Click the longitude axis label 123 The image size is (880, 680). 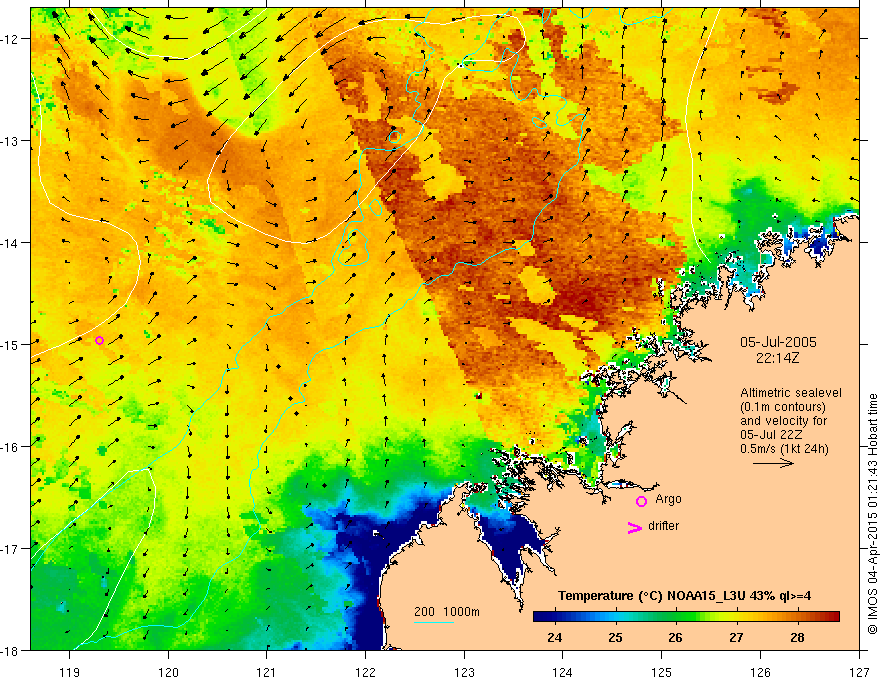click(x=464, y=672)
